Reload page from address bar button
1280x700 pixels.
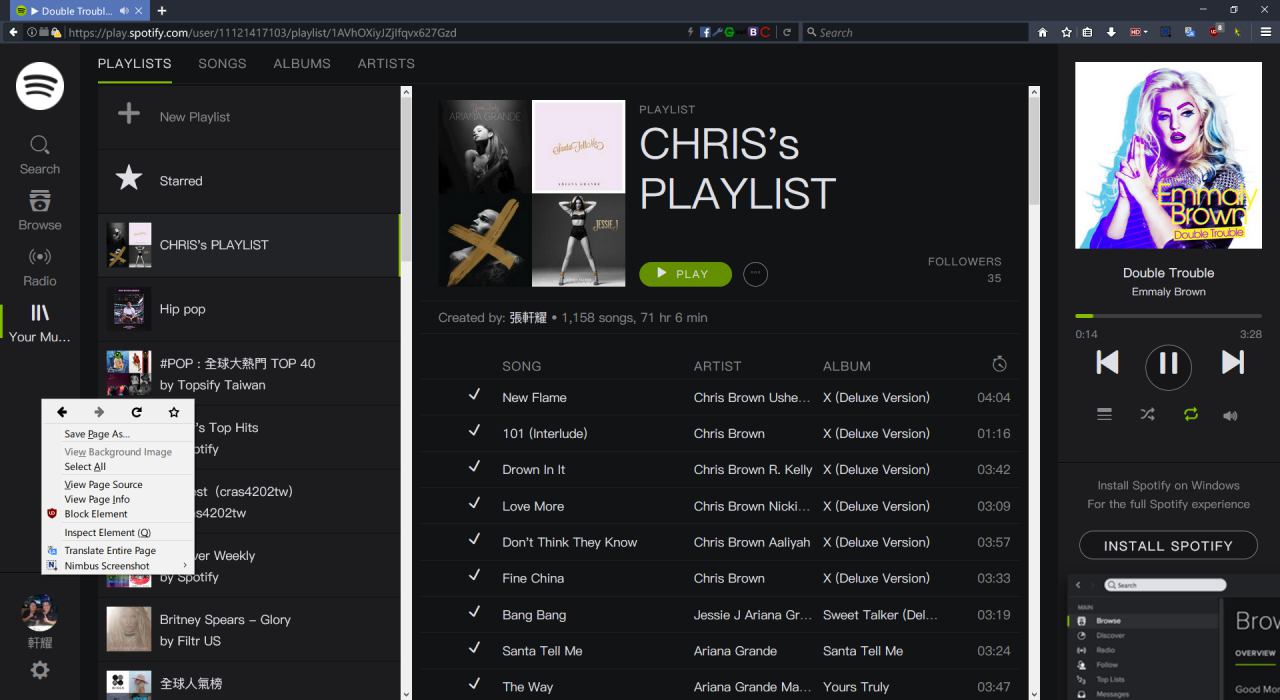787,32
